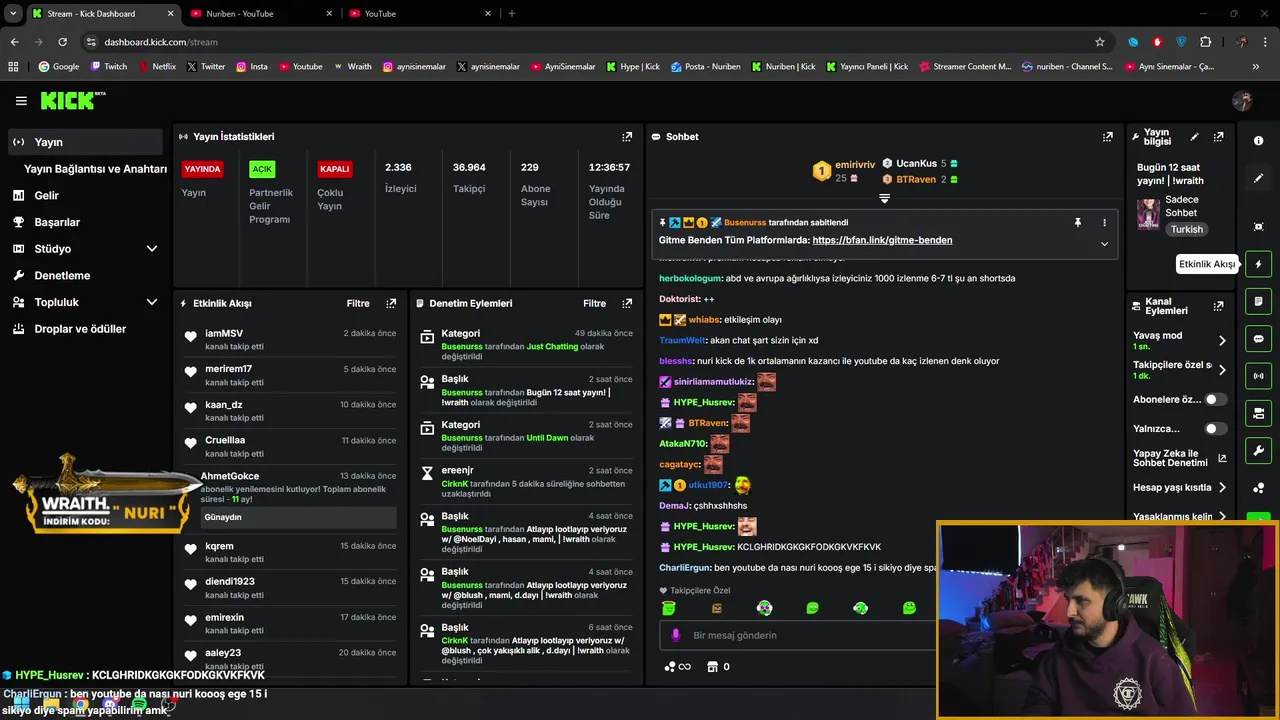1280x720 pixels.
Task: Open the Streamer Content M... bookmark
Action: coord(964,67)
